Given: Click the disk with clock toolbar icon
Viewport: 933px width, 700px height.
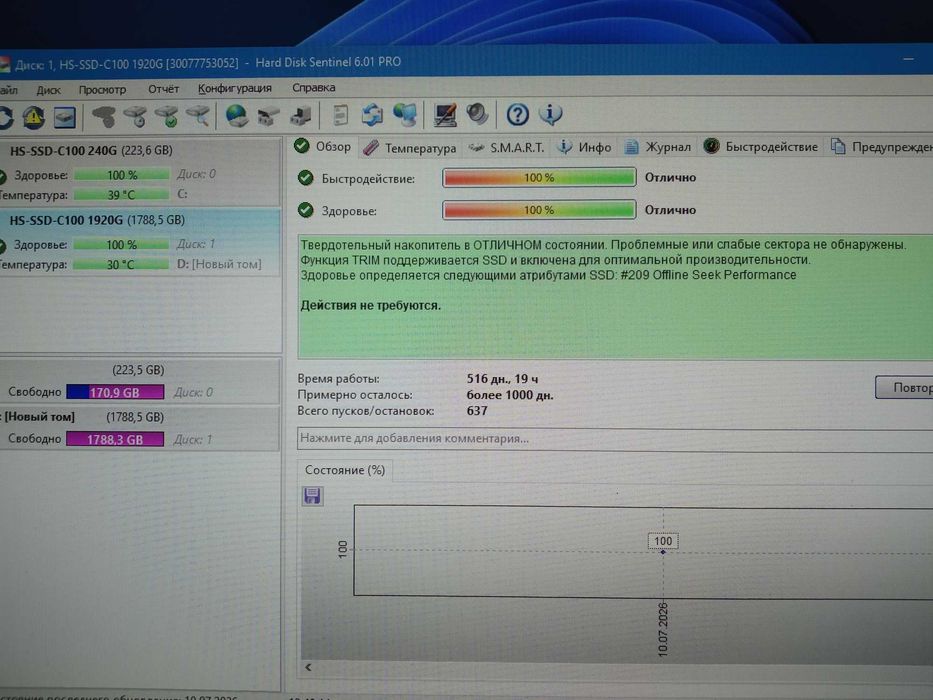Looking at the screenshot, I should (x=136, y=116).
